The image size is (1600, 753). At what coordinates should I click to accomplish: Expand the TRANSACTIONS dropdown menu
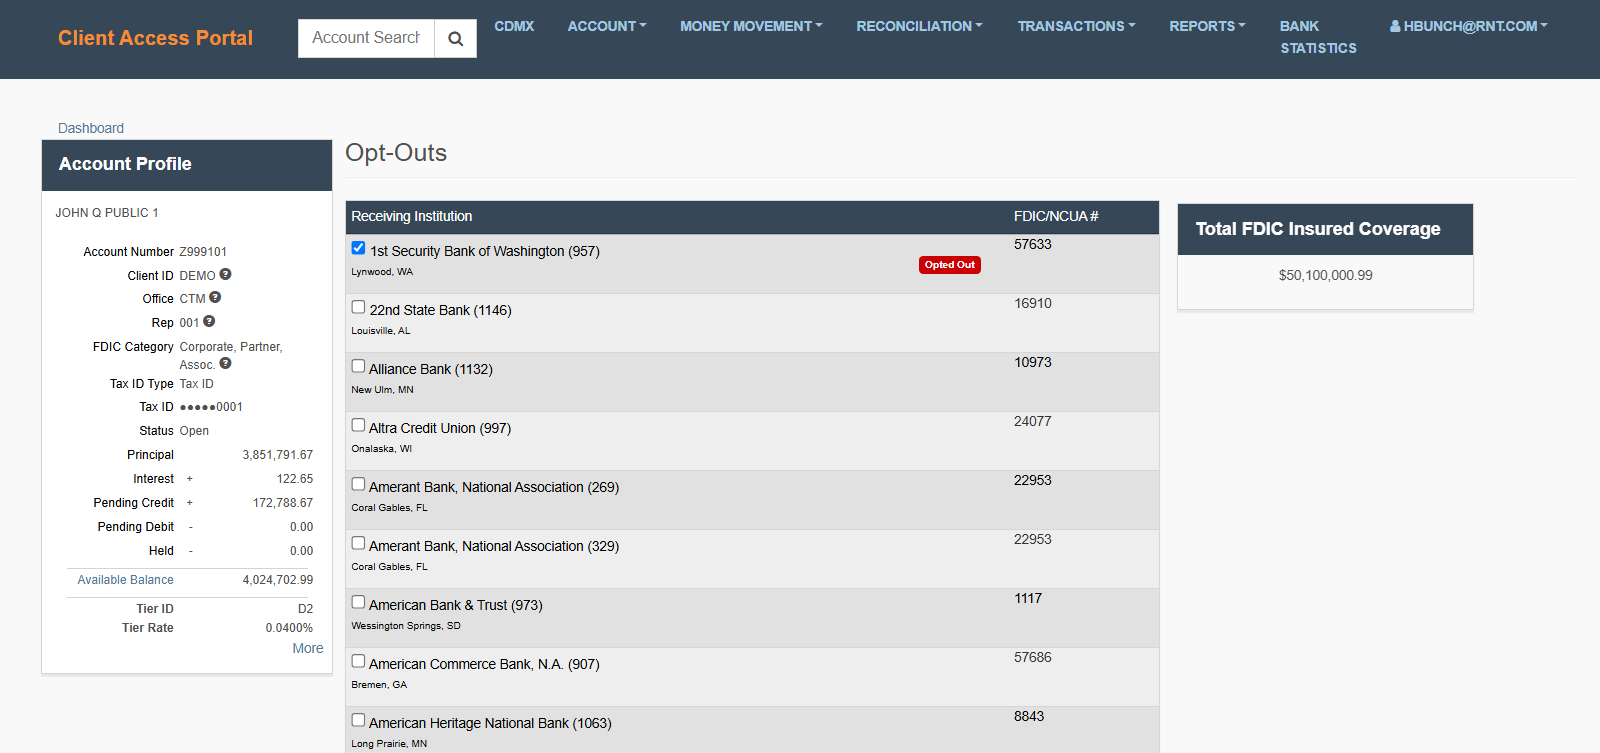(1076, 26)
